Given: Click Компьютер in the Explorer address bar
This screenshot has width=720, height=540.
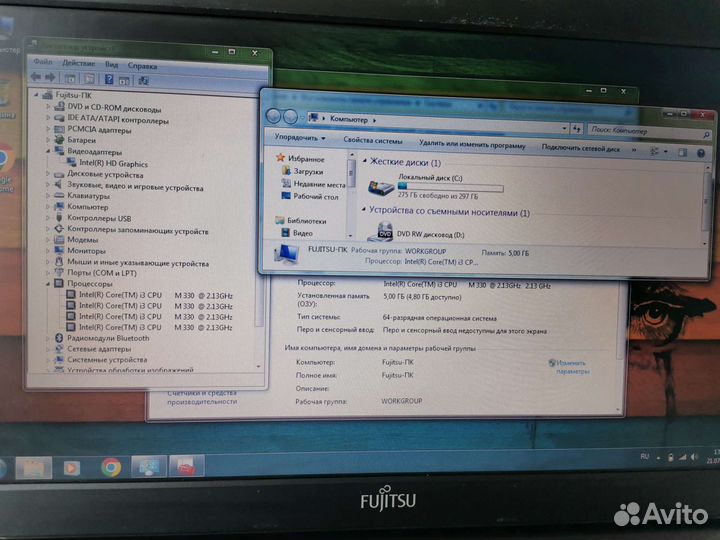Looking at the screenshot, I should pos(349,119).
